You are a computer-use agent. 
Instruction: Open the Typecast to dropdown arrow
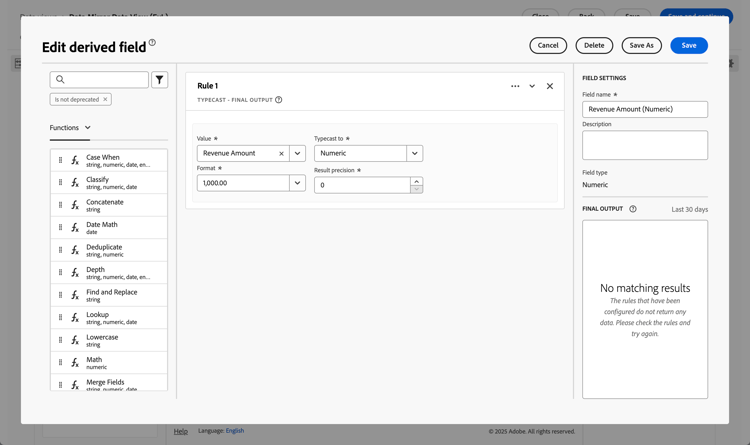coord(415,153)
